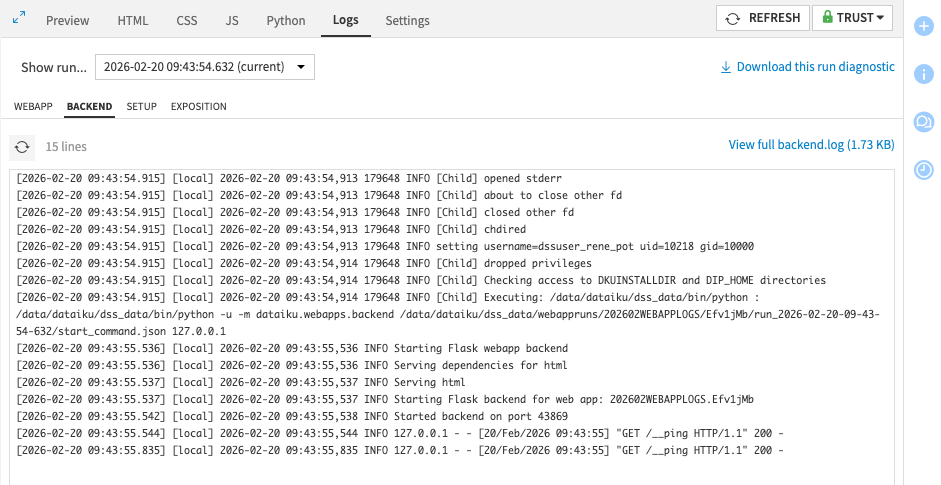Screen dimensions: 941x485
Task: Show the WEBAPP log sub-tab
Action: pos(33,106)
